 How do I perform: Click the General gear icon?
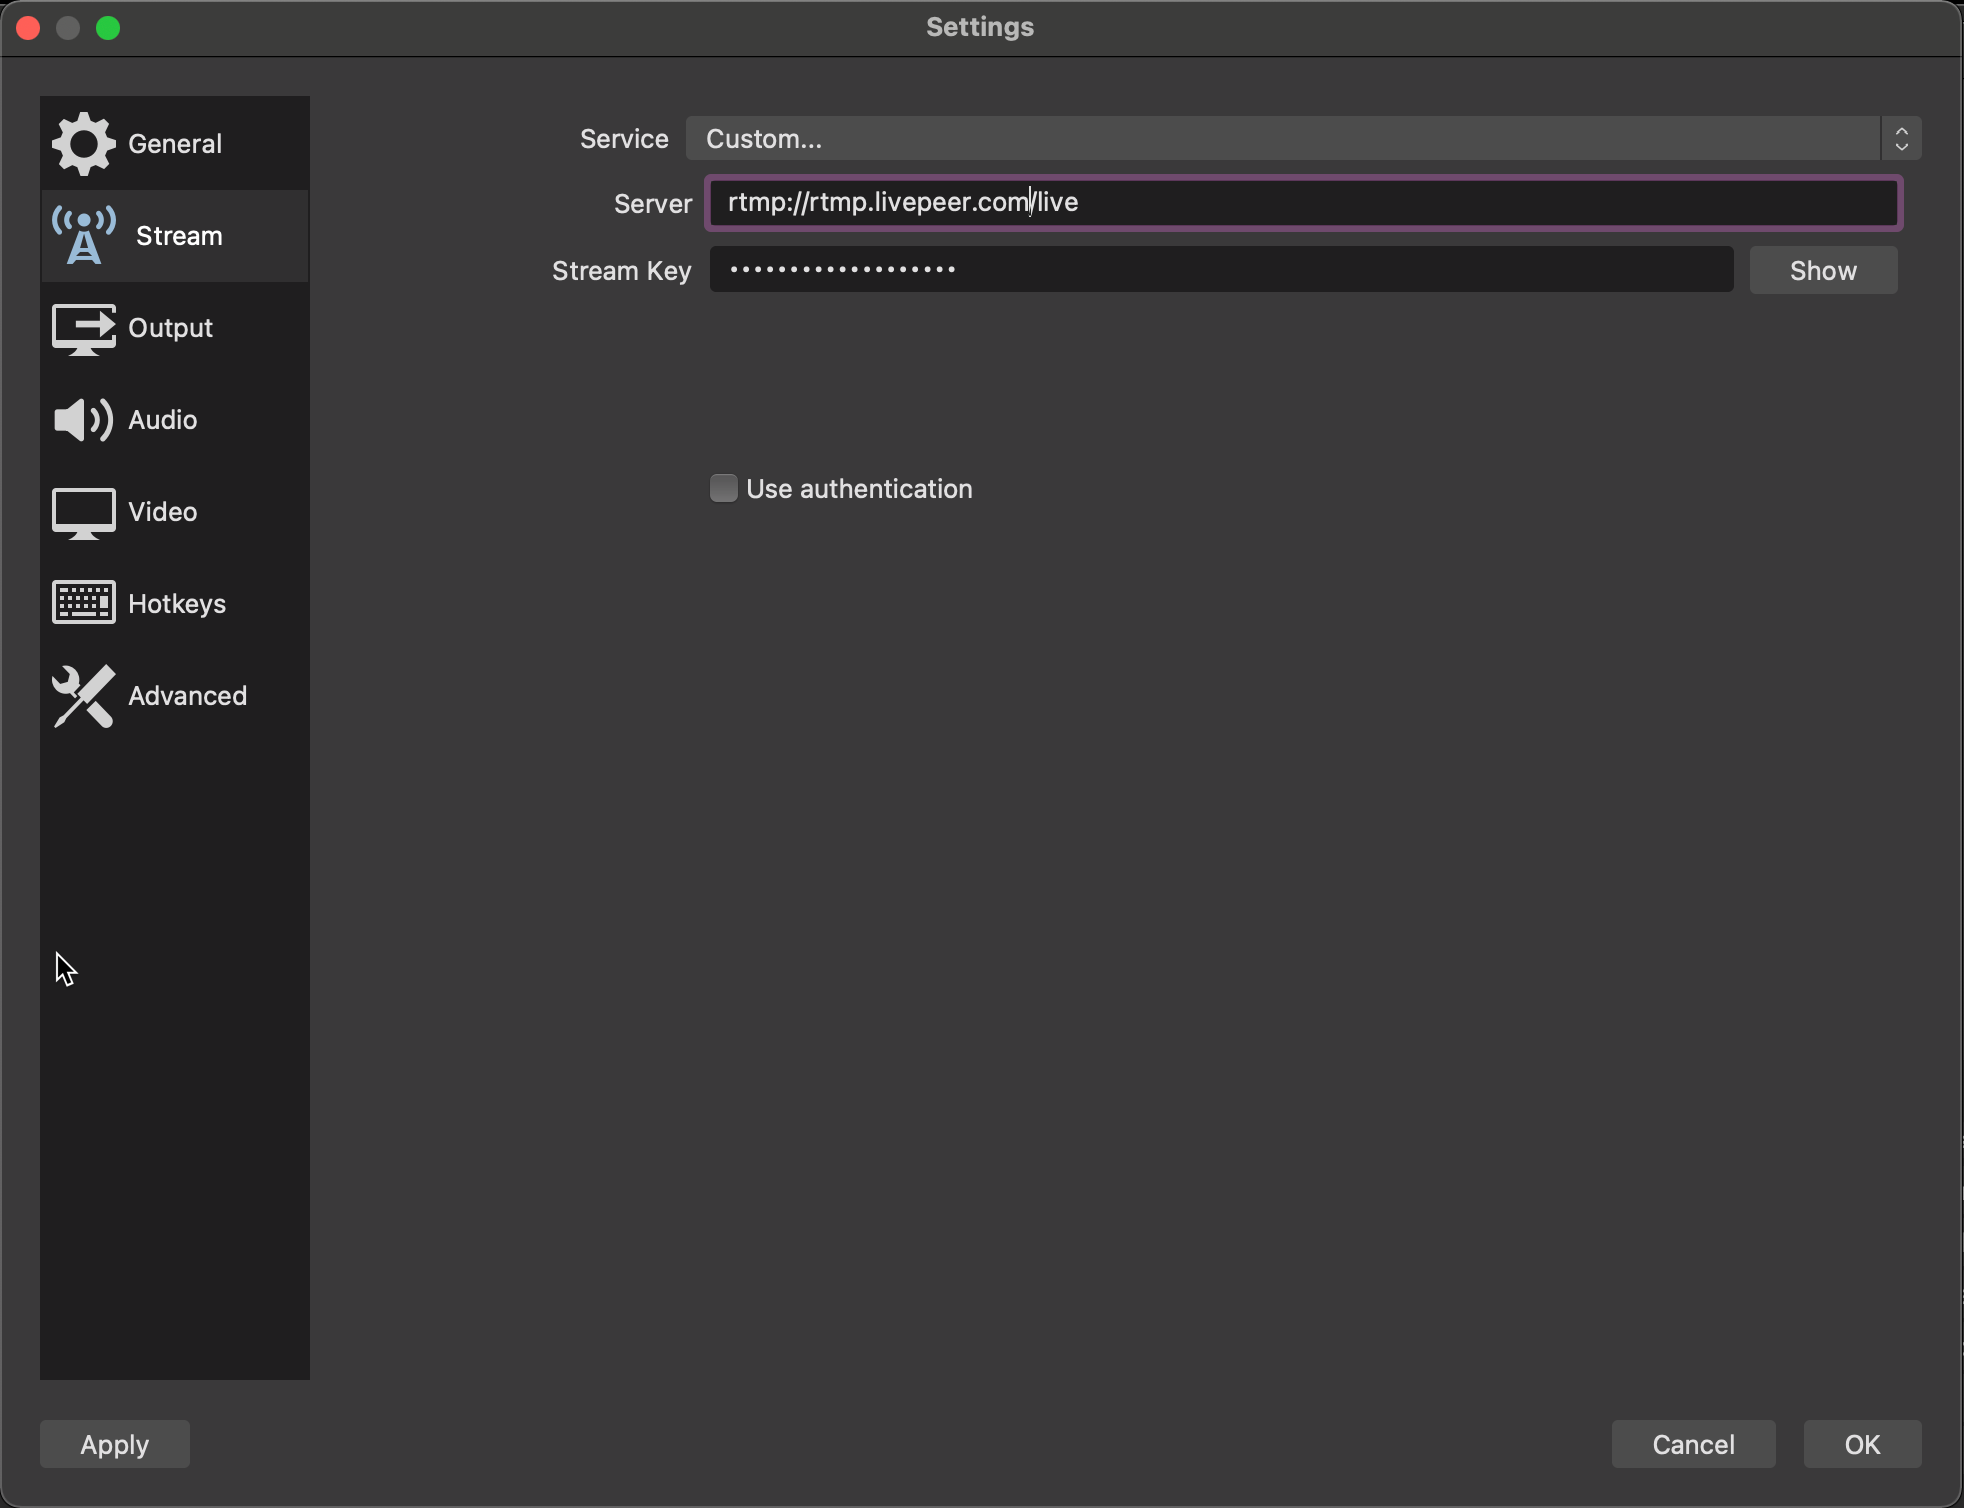(x=83, y=144)
